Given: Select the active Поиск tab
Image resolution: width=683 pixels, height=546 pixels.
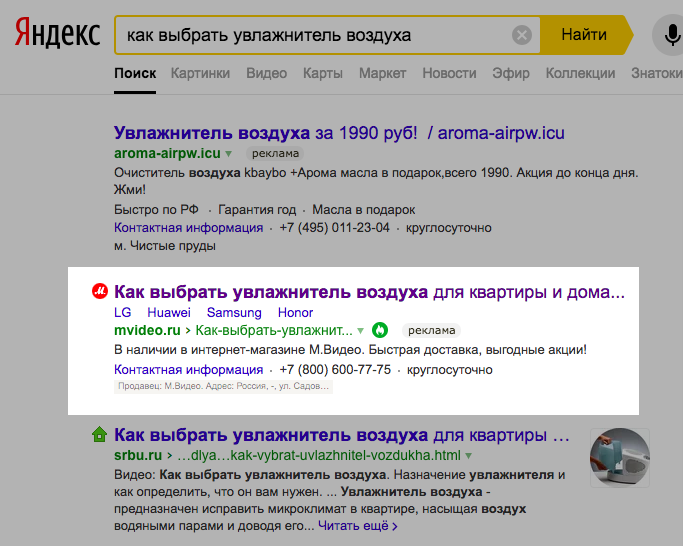Looking at the screenshot, I should tap(135, 73).
